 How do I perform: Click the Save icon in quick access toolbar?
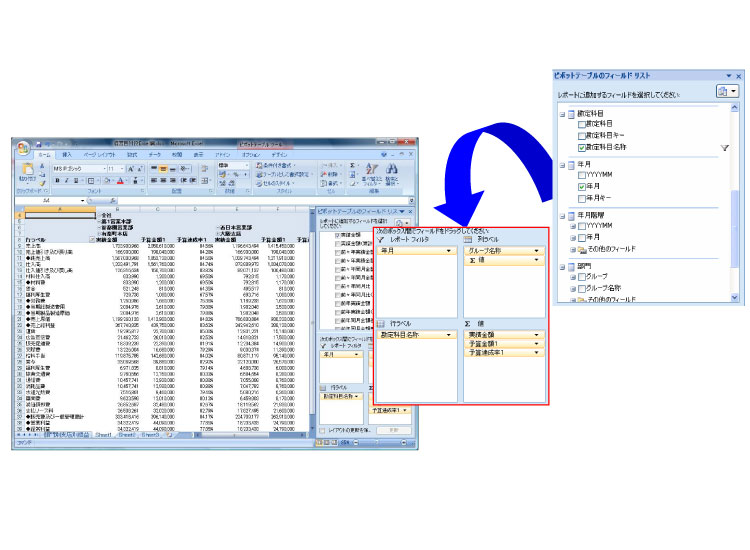38,143
